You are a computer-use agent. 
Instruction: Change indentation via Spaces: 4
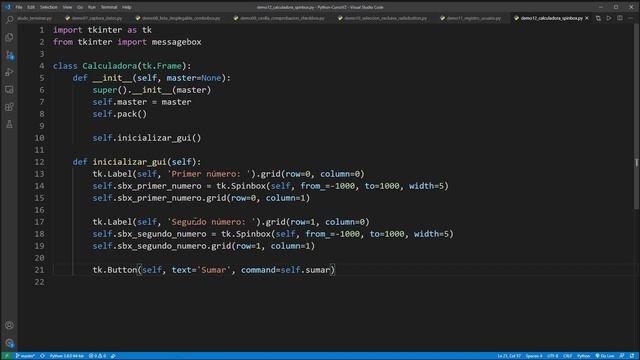(534, 356)
